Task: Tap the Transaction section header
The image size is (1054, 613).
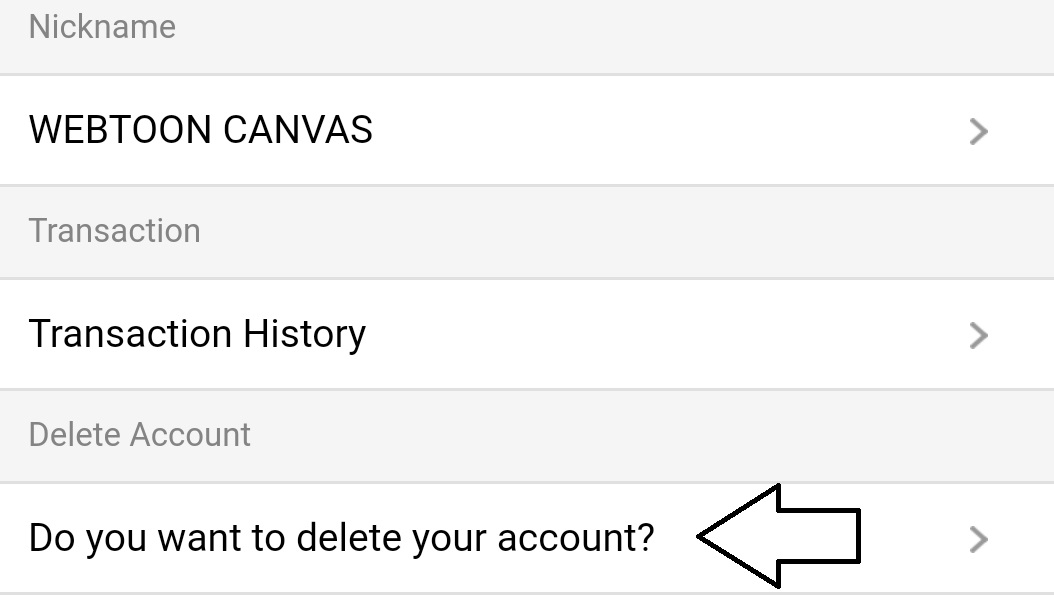Action: pyautogui.click(x=115, y=231)
